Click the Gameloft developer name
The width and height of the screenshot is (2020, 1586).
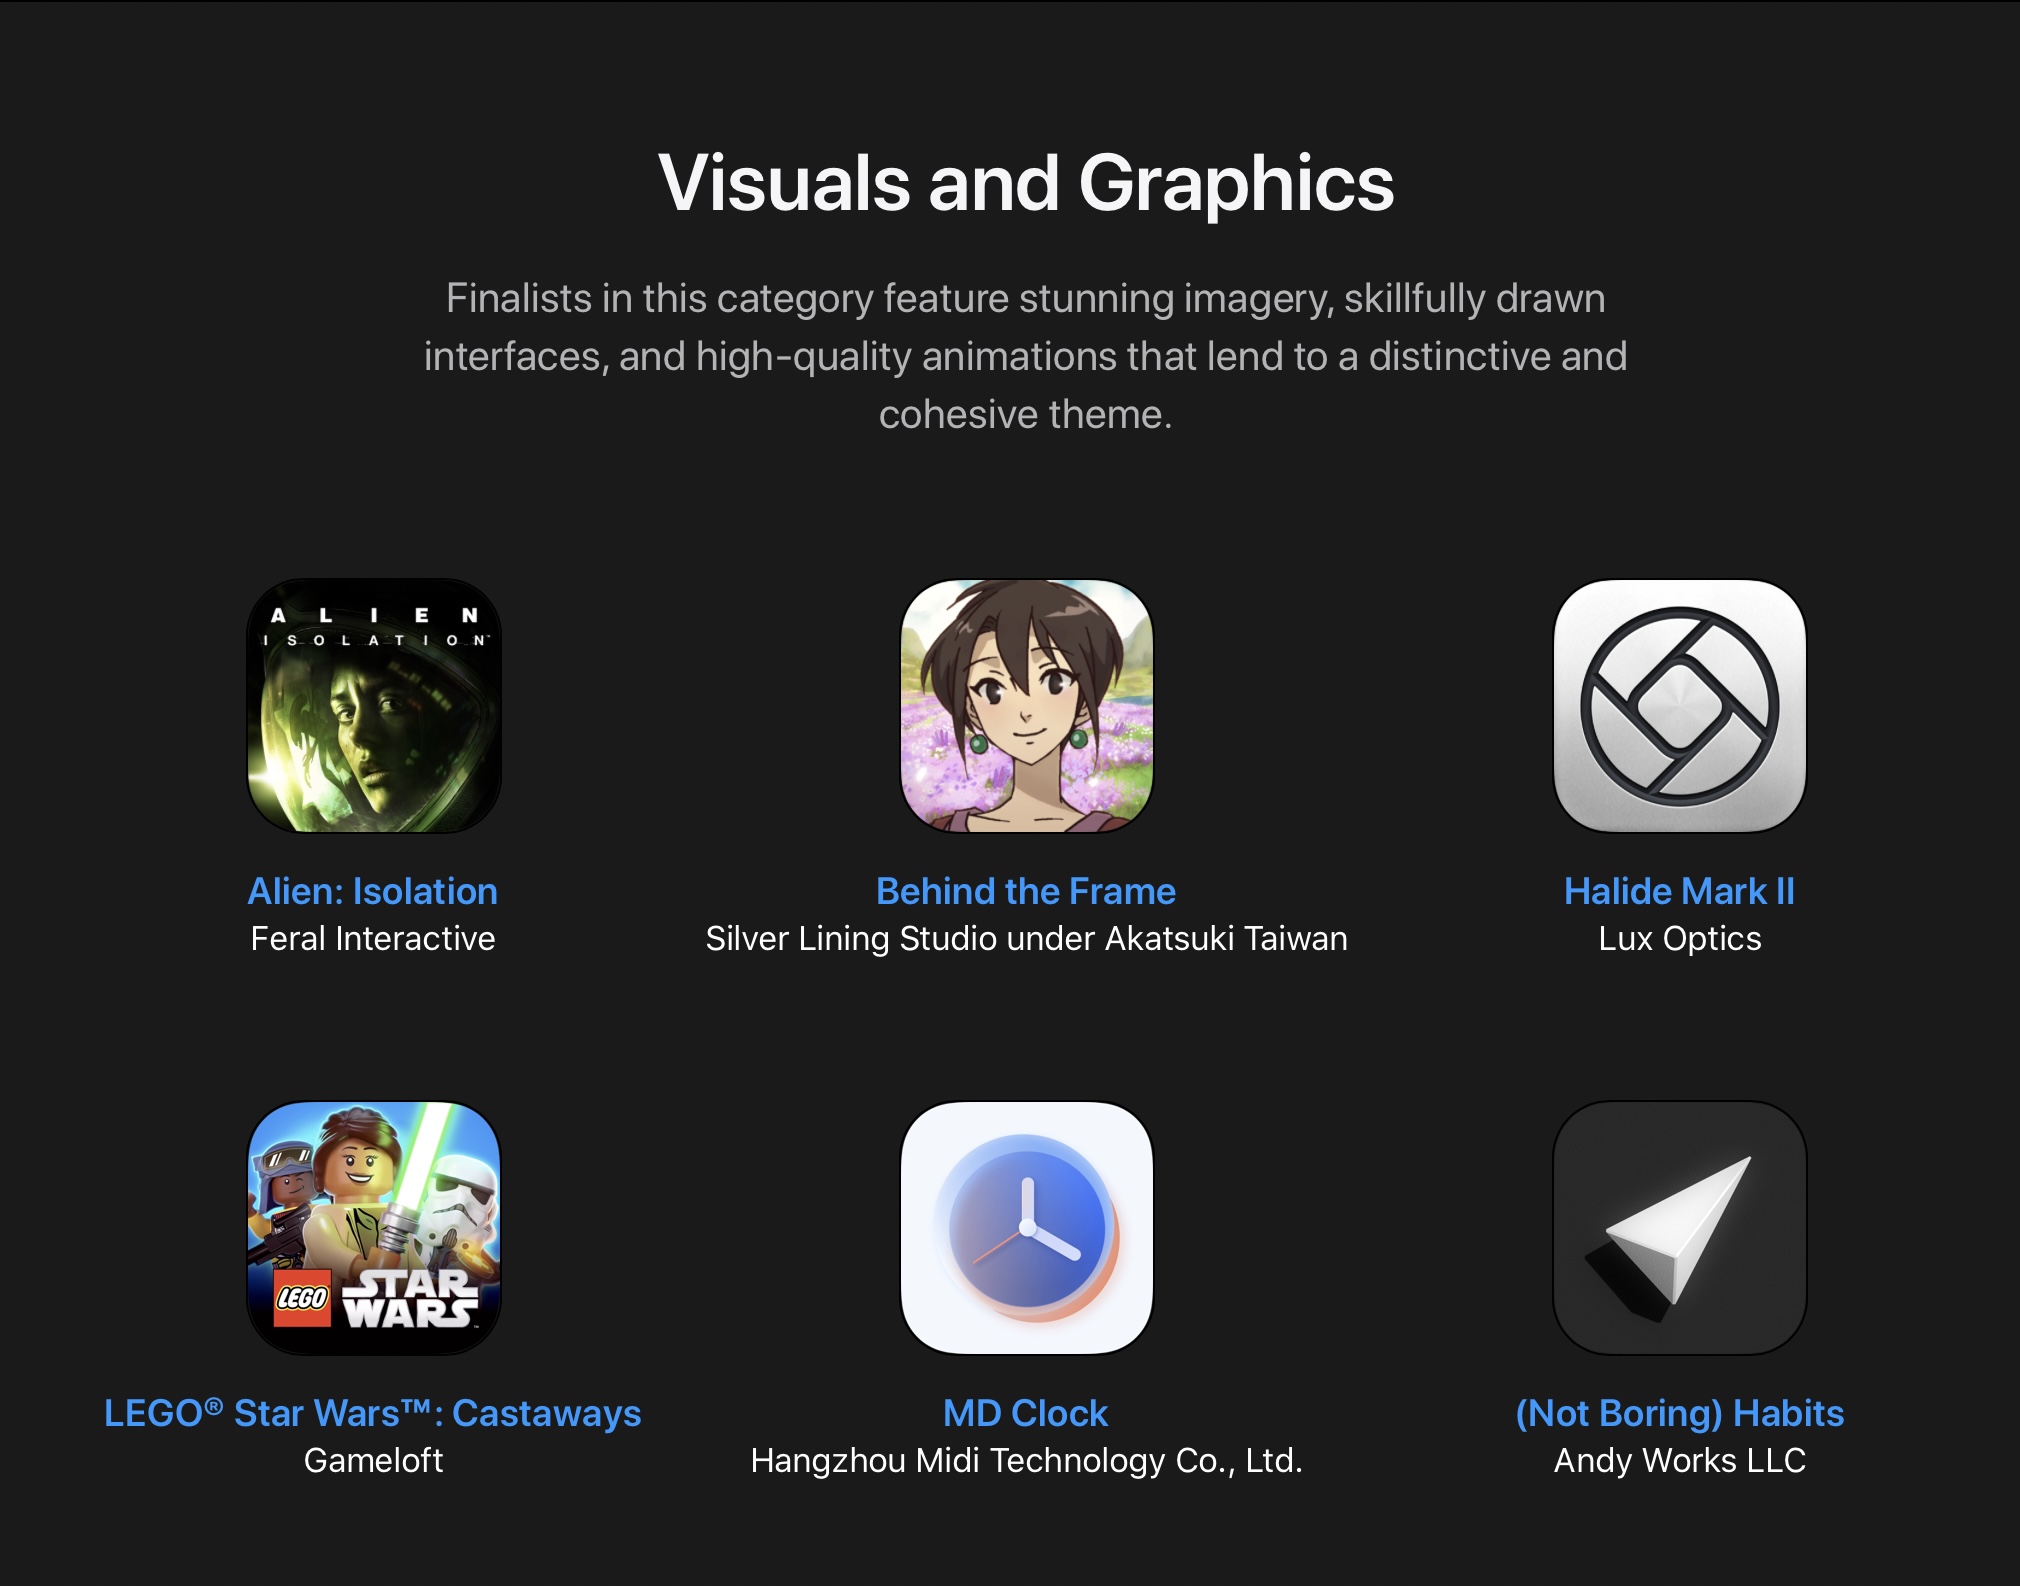[x=373, y=1460]
